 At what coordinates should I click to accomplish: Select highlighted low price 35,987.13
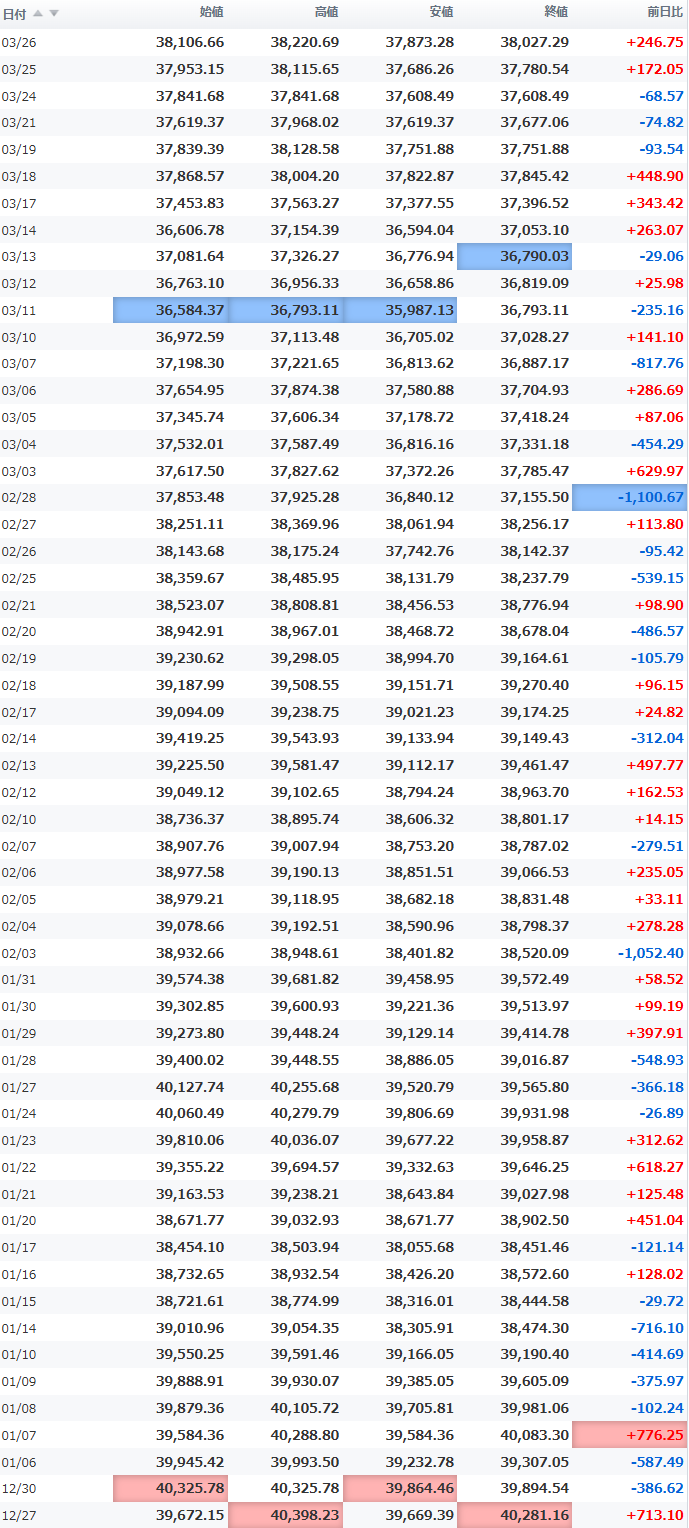click(x=400, y=310)
